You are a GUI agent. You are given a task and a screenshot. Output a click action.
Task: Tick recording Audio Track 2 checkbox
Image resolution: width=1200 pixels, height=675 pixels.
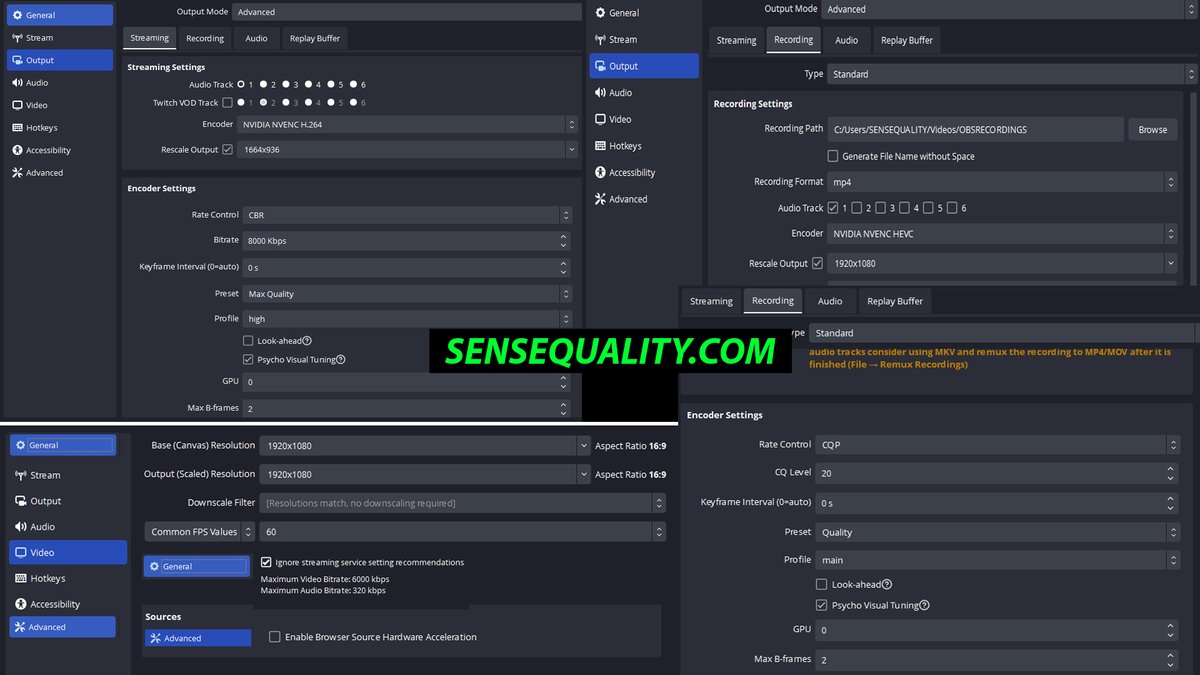857,208
